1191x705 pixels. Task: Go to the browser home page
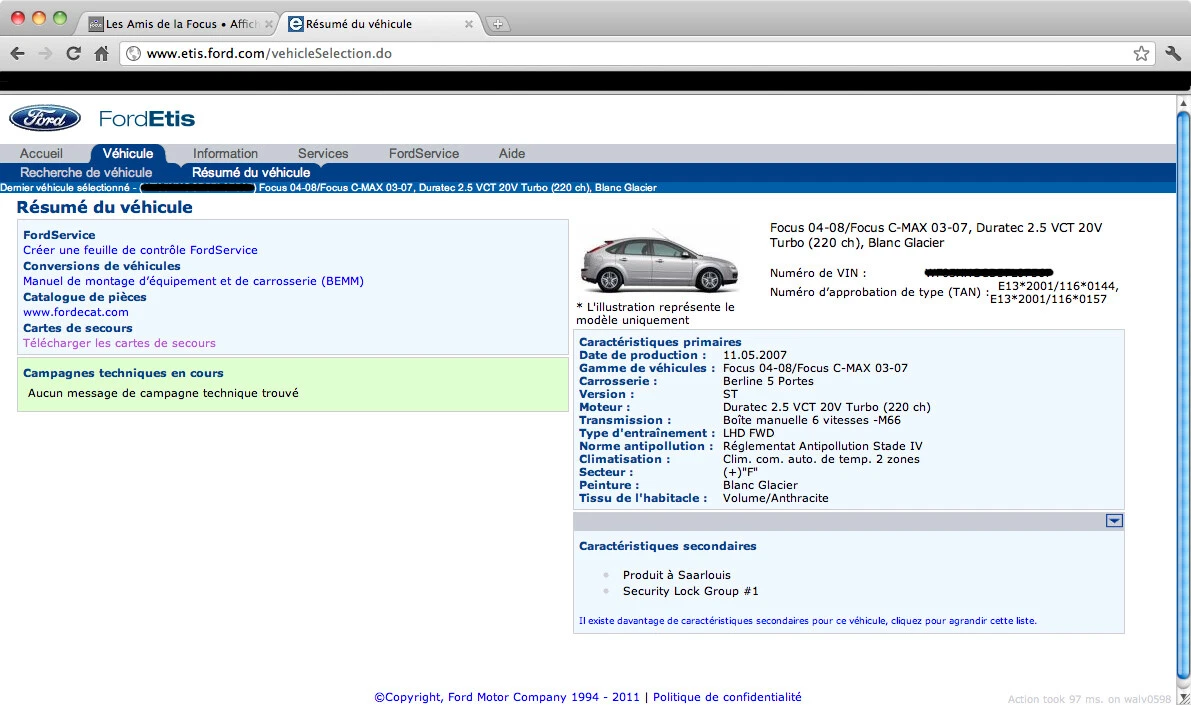(x=101, y=53)
